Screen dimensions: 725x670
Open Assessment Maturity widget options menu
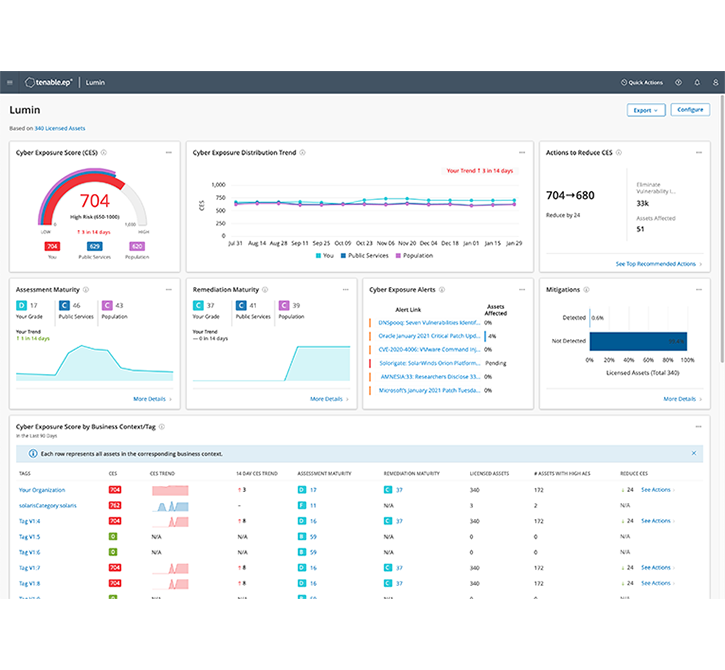(x=169, y=289)
